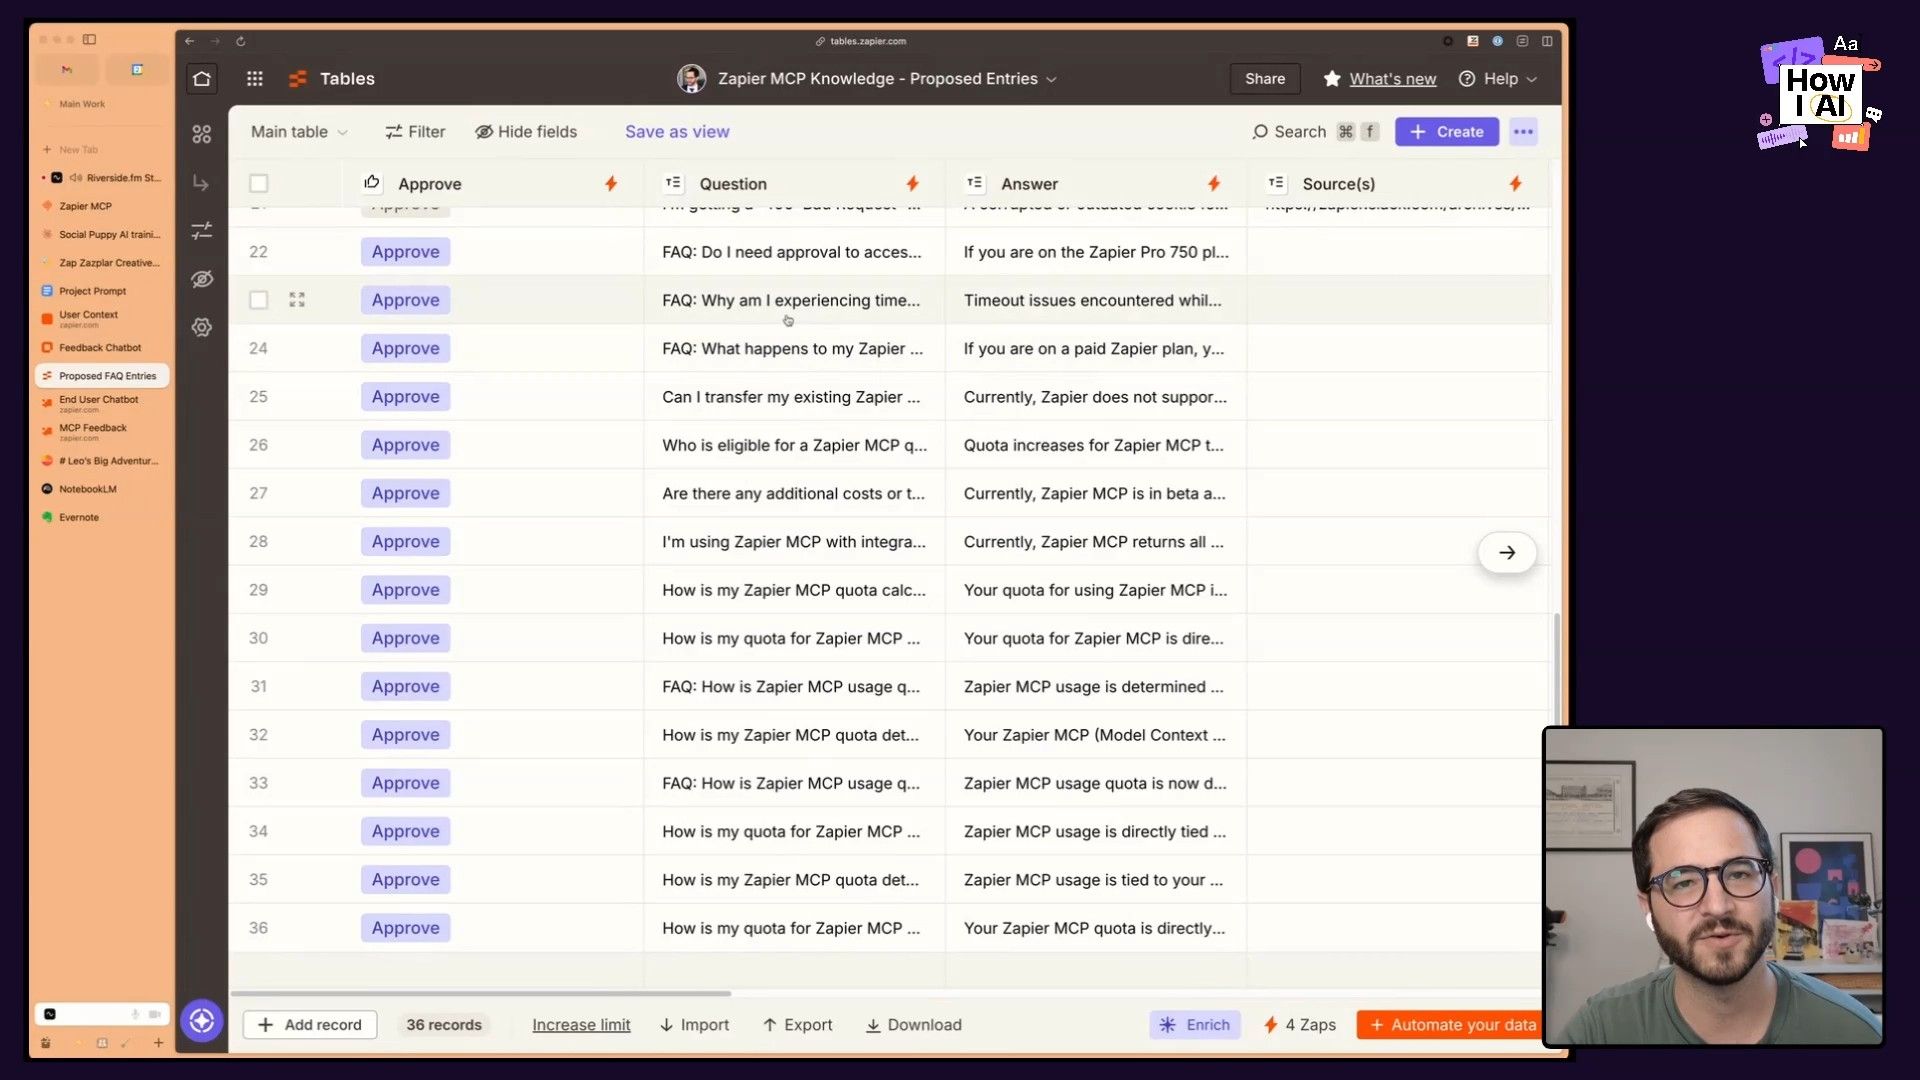Click the Source(s) column text type icon
This screenshot has width=1920, height=1080.
1276,183
